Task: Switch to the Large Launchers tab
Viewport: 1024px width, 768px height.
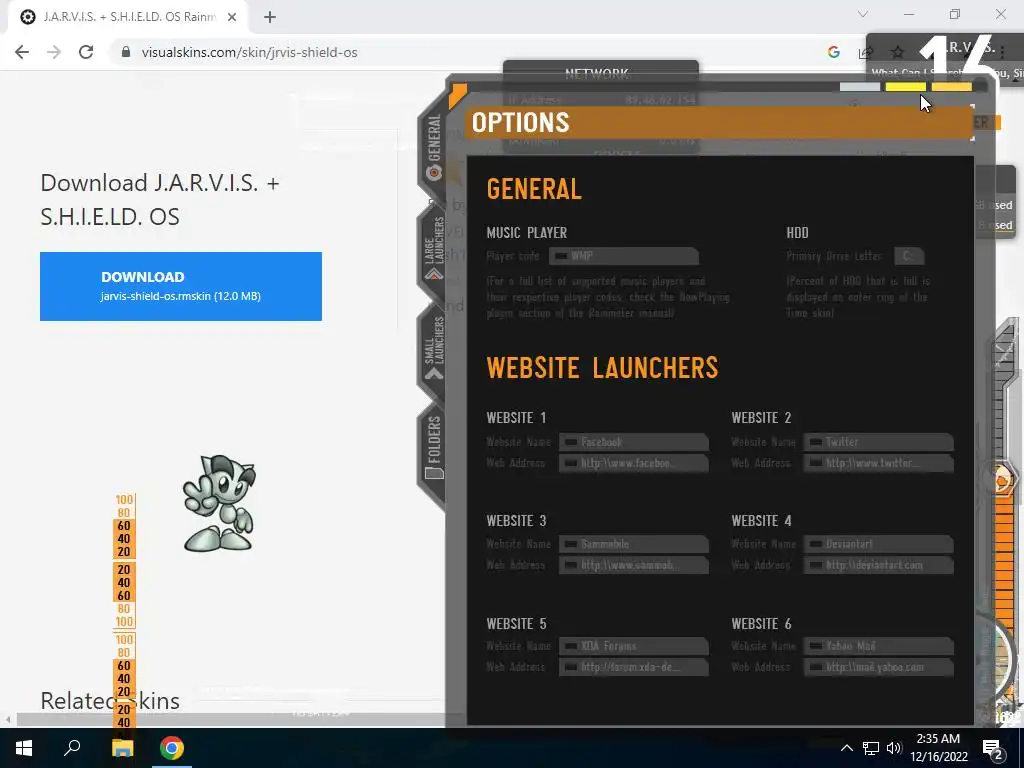Action: [434, 249]
